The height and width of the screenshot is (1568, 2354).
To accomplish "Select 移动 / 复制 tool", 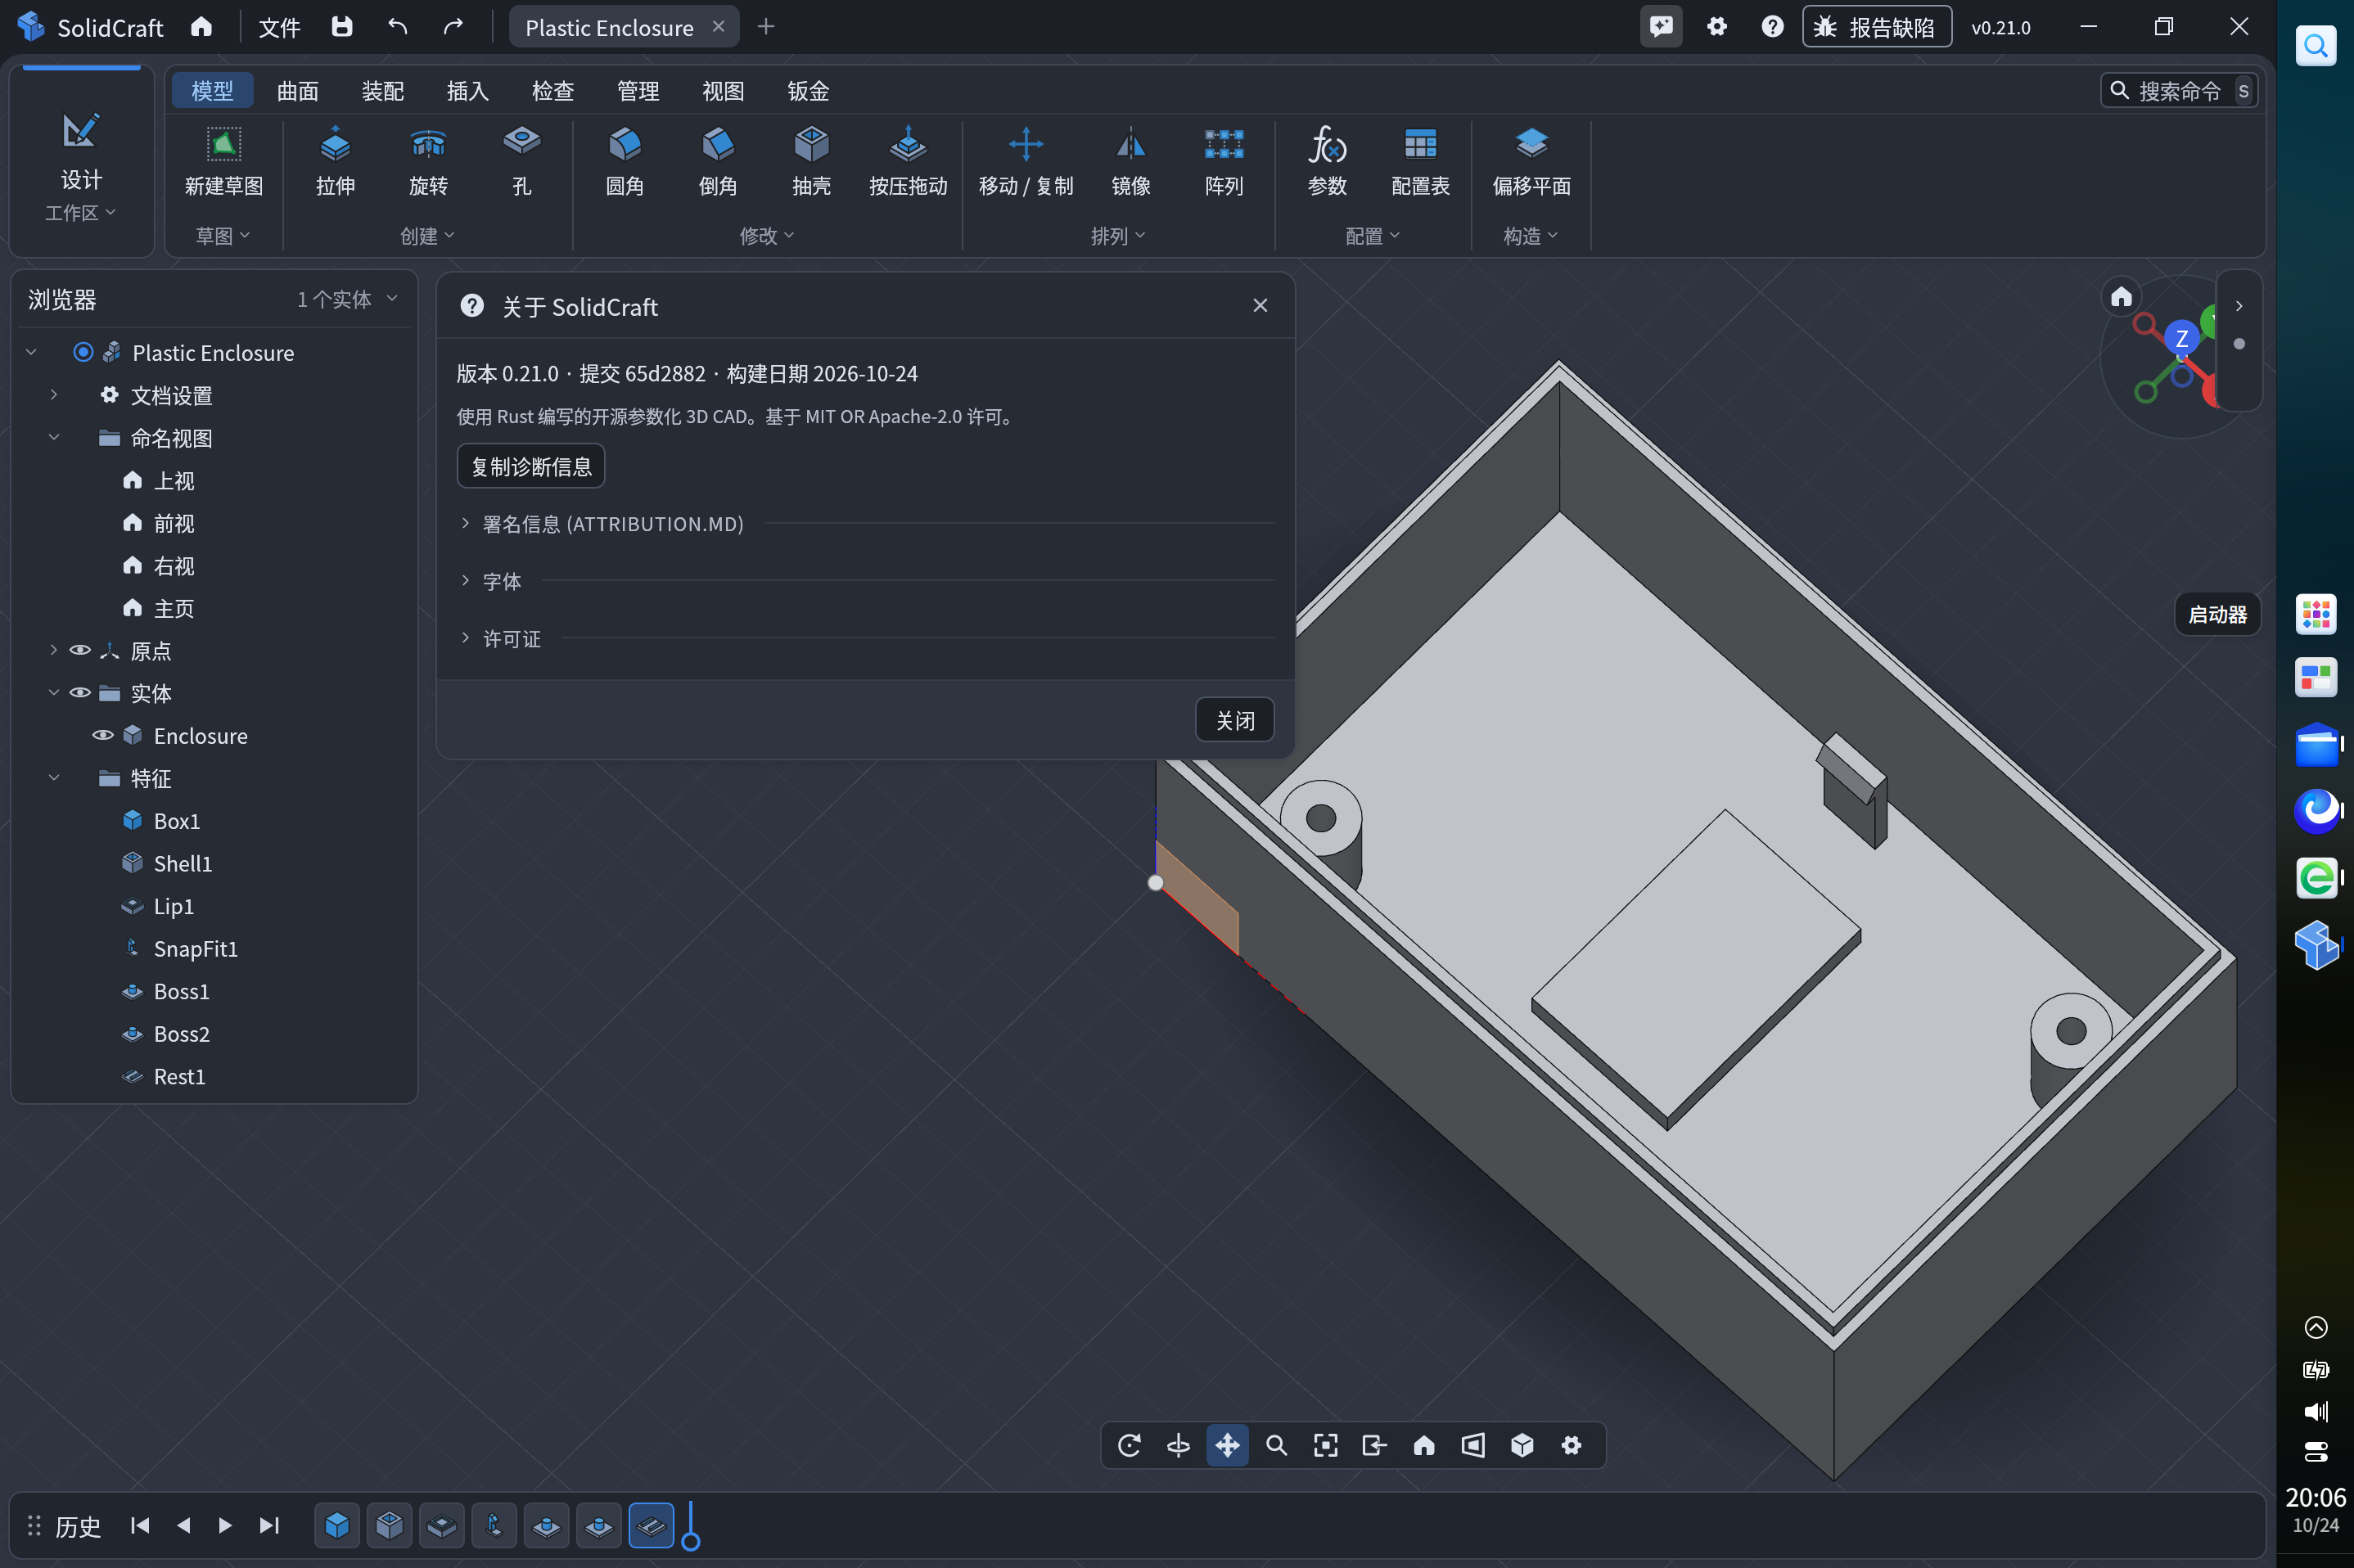I will coord(1026,162).
